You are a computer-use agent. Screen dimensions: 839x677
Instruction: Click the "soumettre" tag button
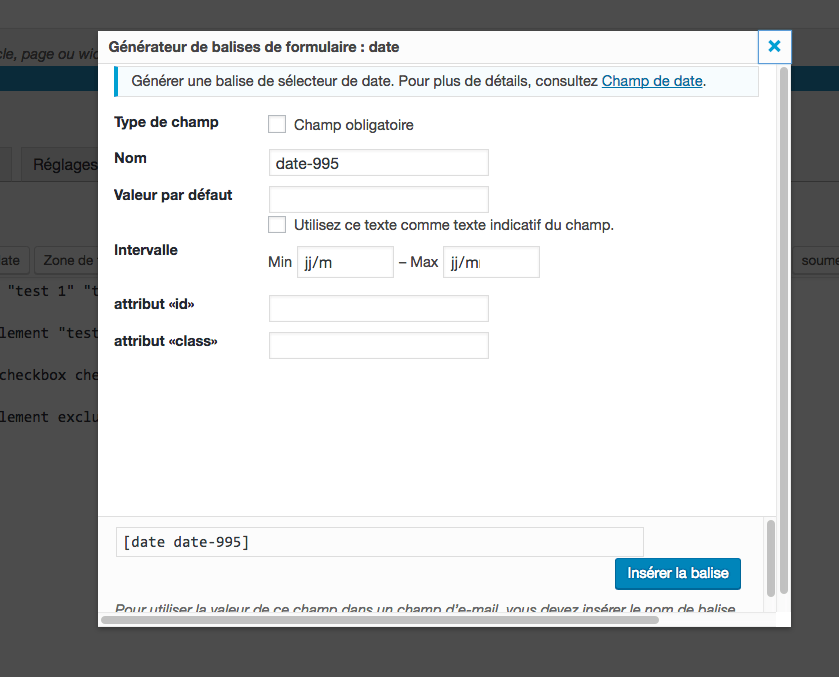[x=818, y=260]
